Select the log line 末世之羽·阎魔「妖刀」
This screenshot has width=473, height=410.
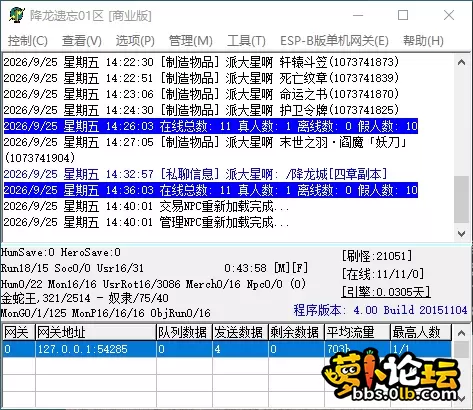click(x=206, y=150)
